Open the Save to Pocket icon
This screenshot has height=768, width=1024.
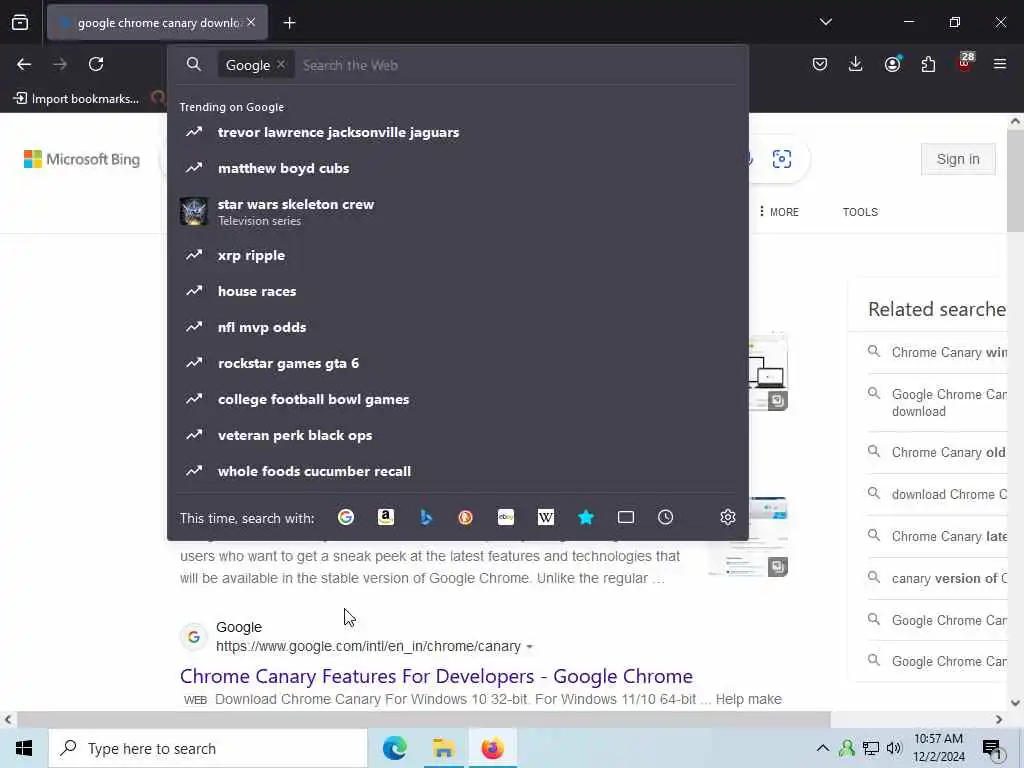pos(820,64)
